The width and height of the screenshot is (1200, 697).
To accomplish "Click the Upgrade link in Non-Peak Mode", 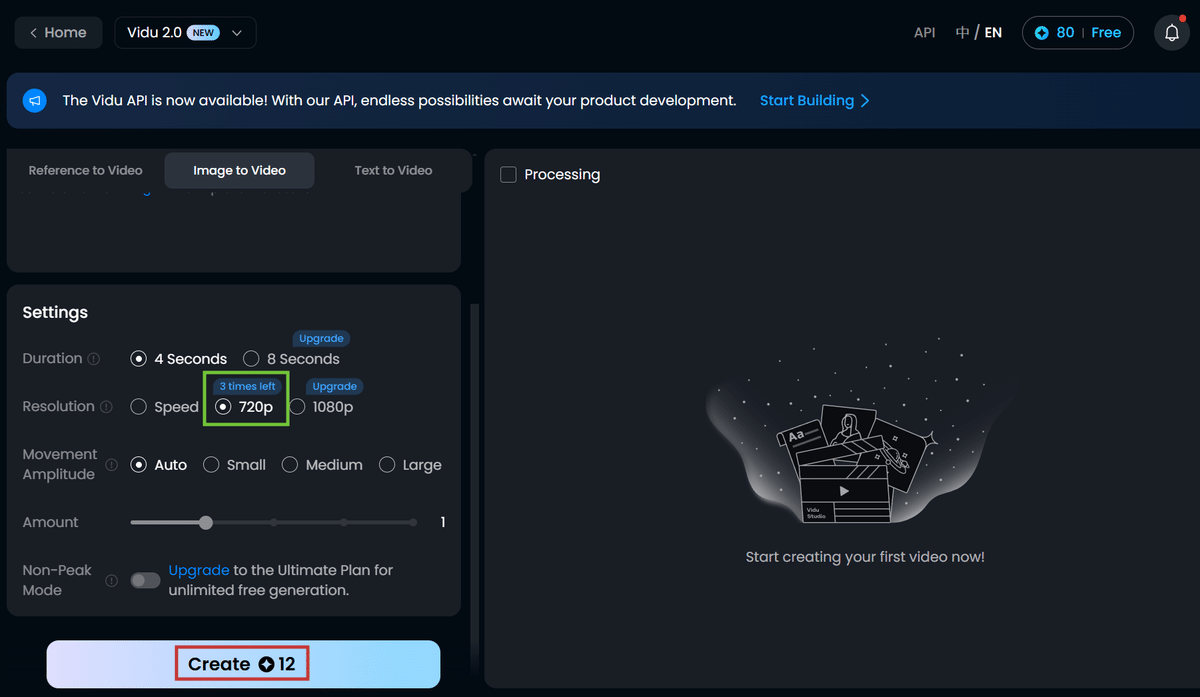I will point(199,571).
